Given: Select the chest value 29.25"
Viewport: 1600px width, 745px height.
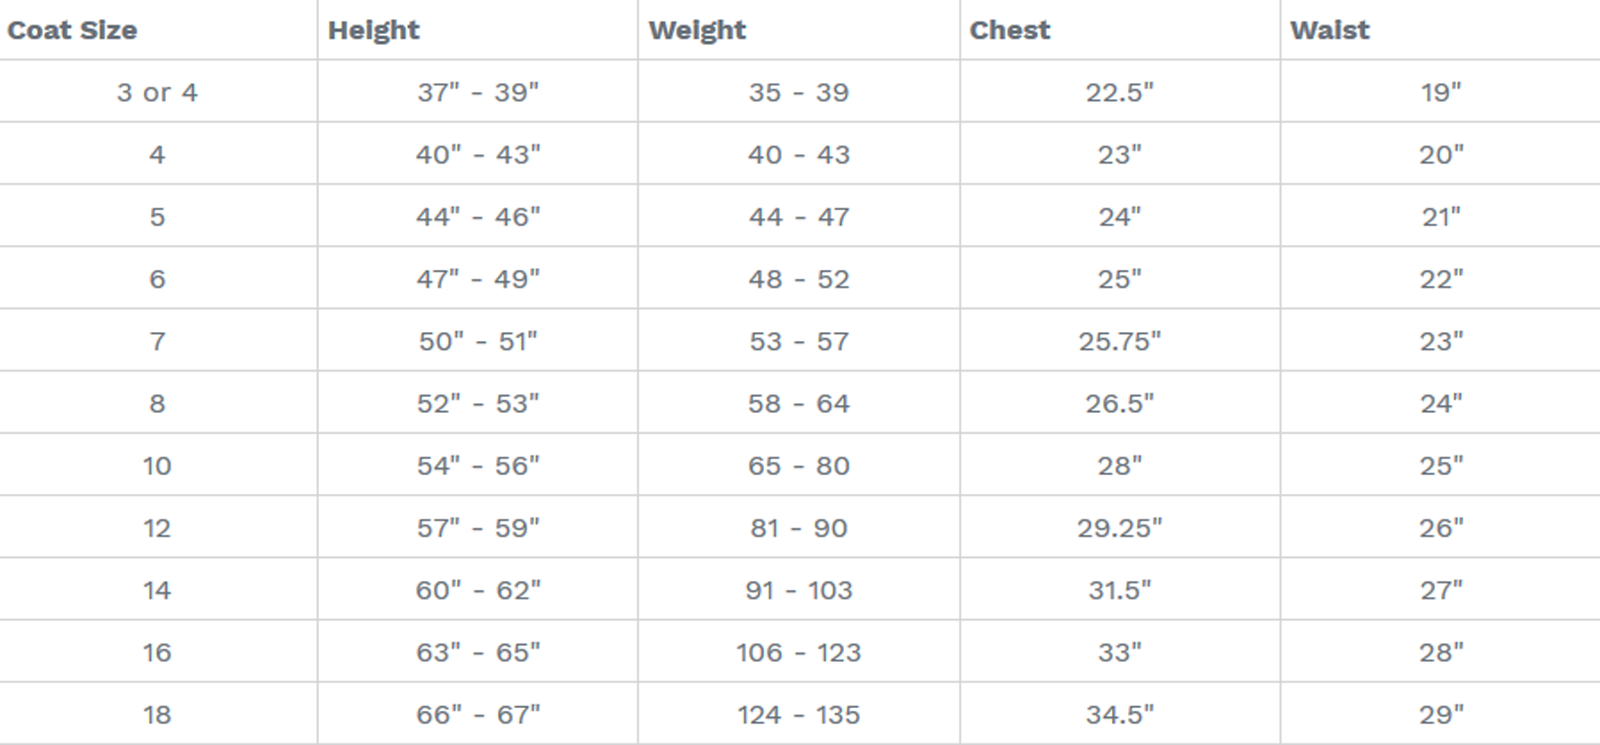Looking at the screenshot, I should click(1119, 528).
